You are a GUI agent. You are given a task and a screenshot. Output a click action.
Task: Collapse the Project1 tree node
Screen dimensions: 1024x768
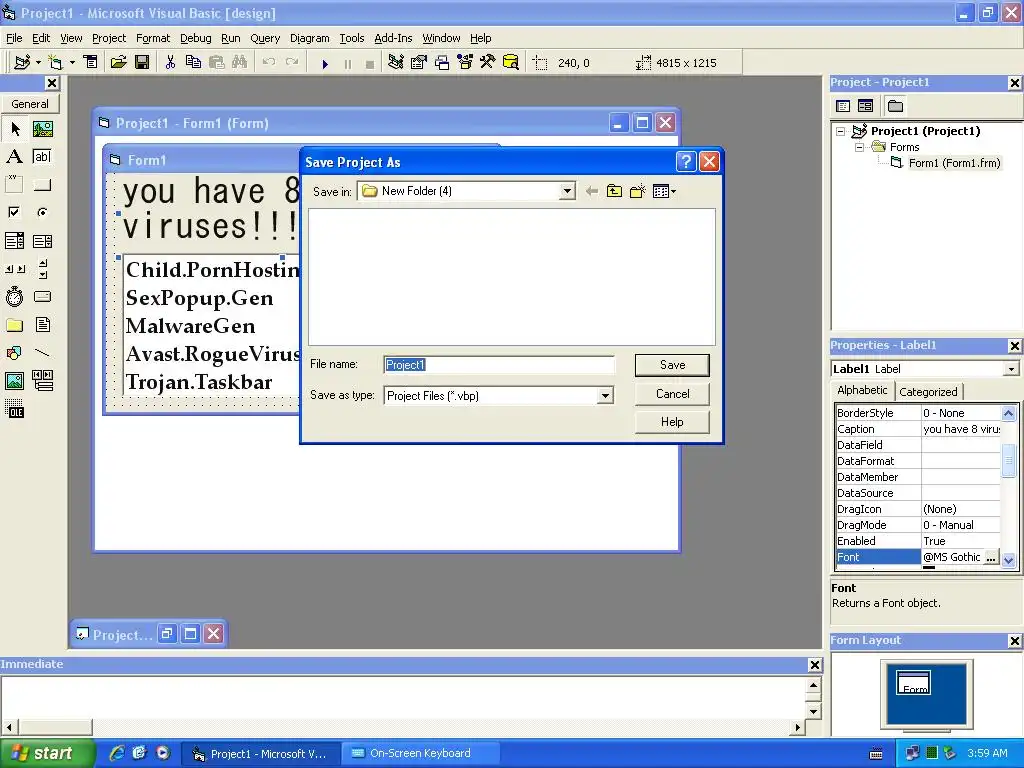point(841,131)
